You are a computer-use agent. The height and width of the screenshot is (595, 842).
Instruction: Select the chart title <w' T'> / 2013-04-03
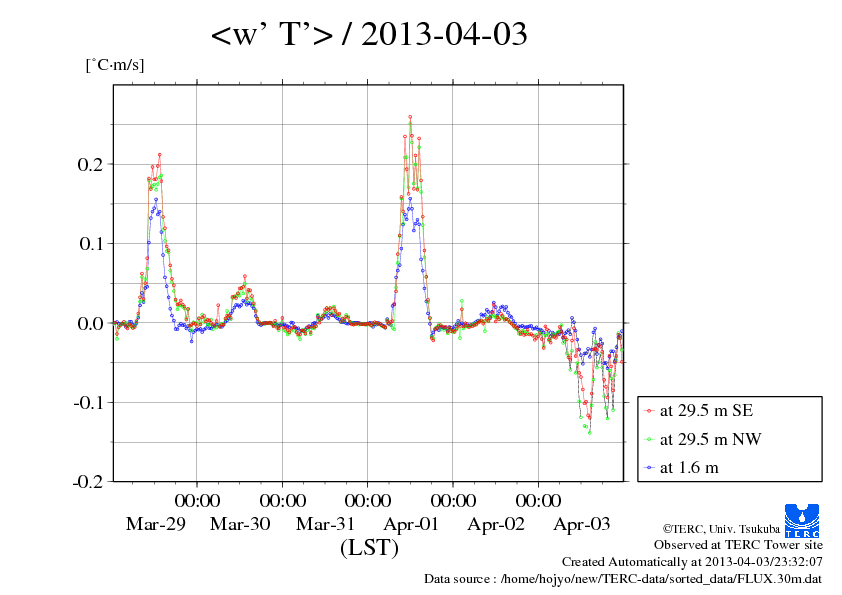click(x=369, y=36)
